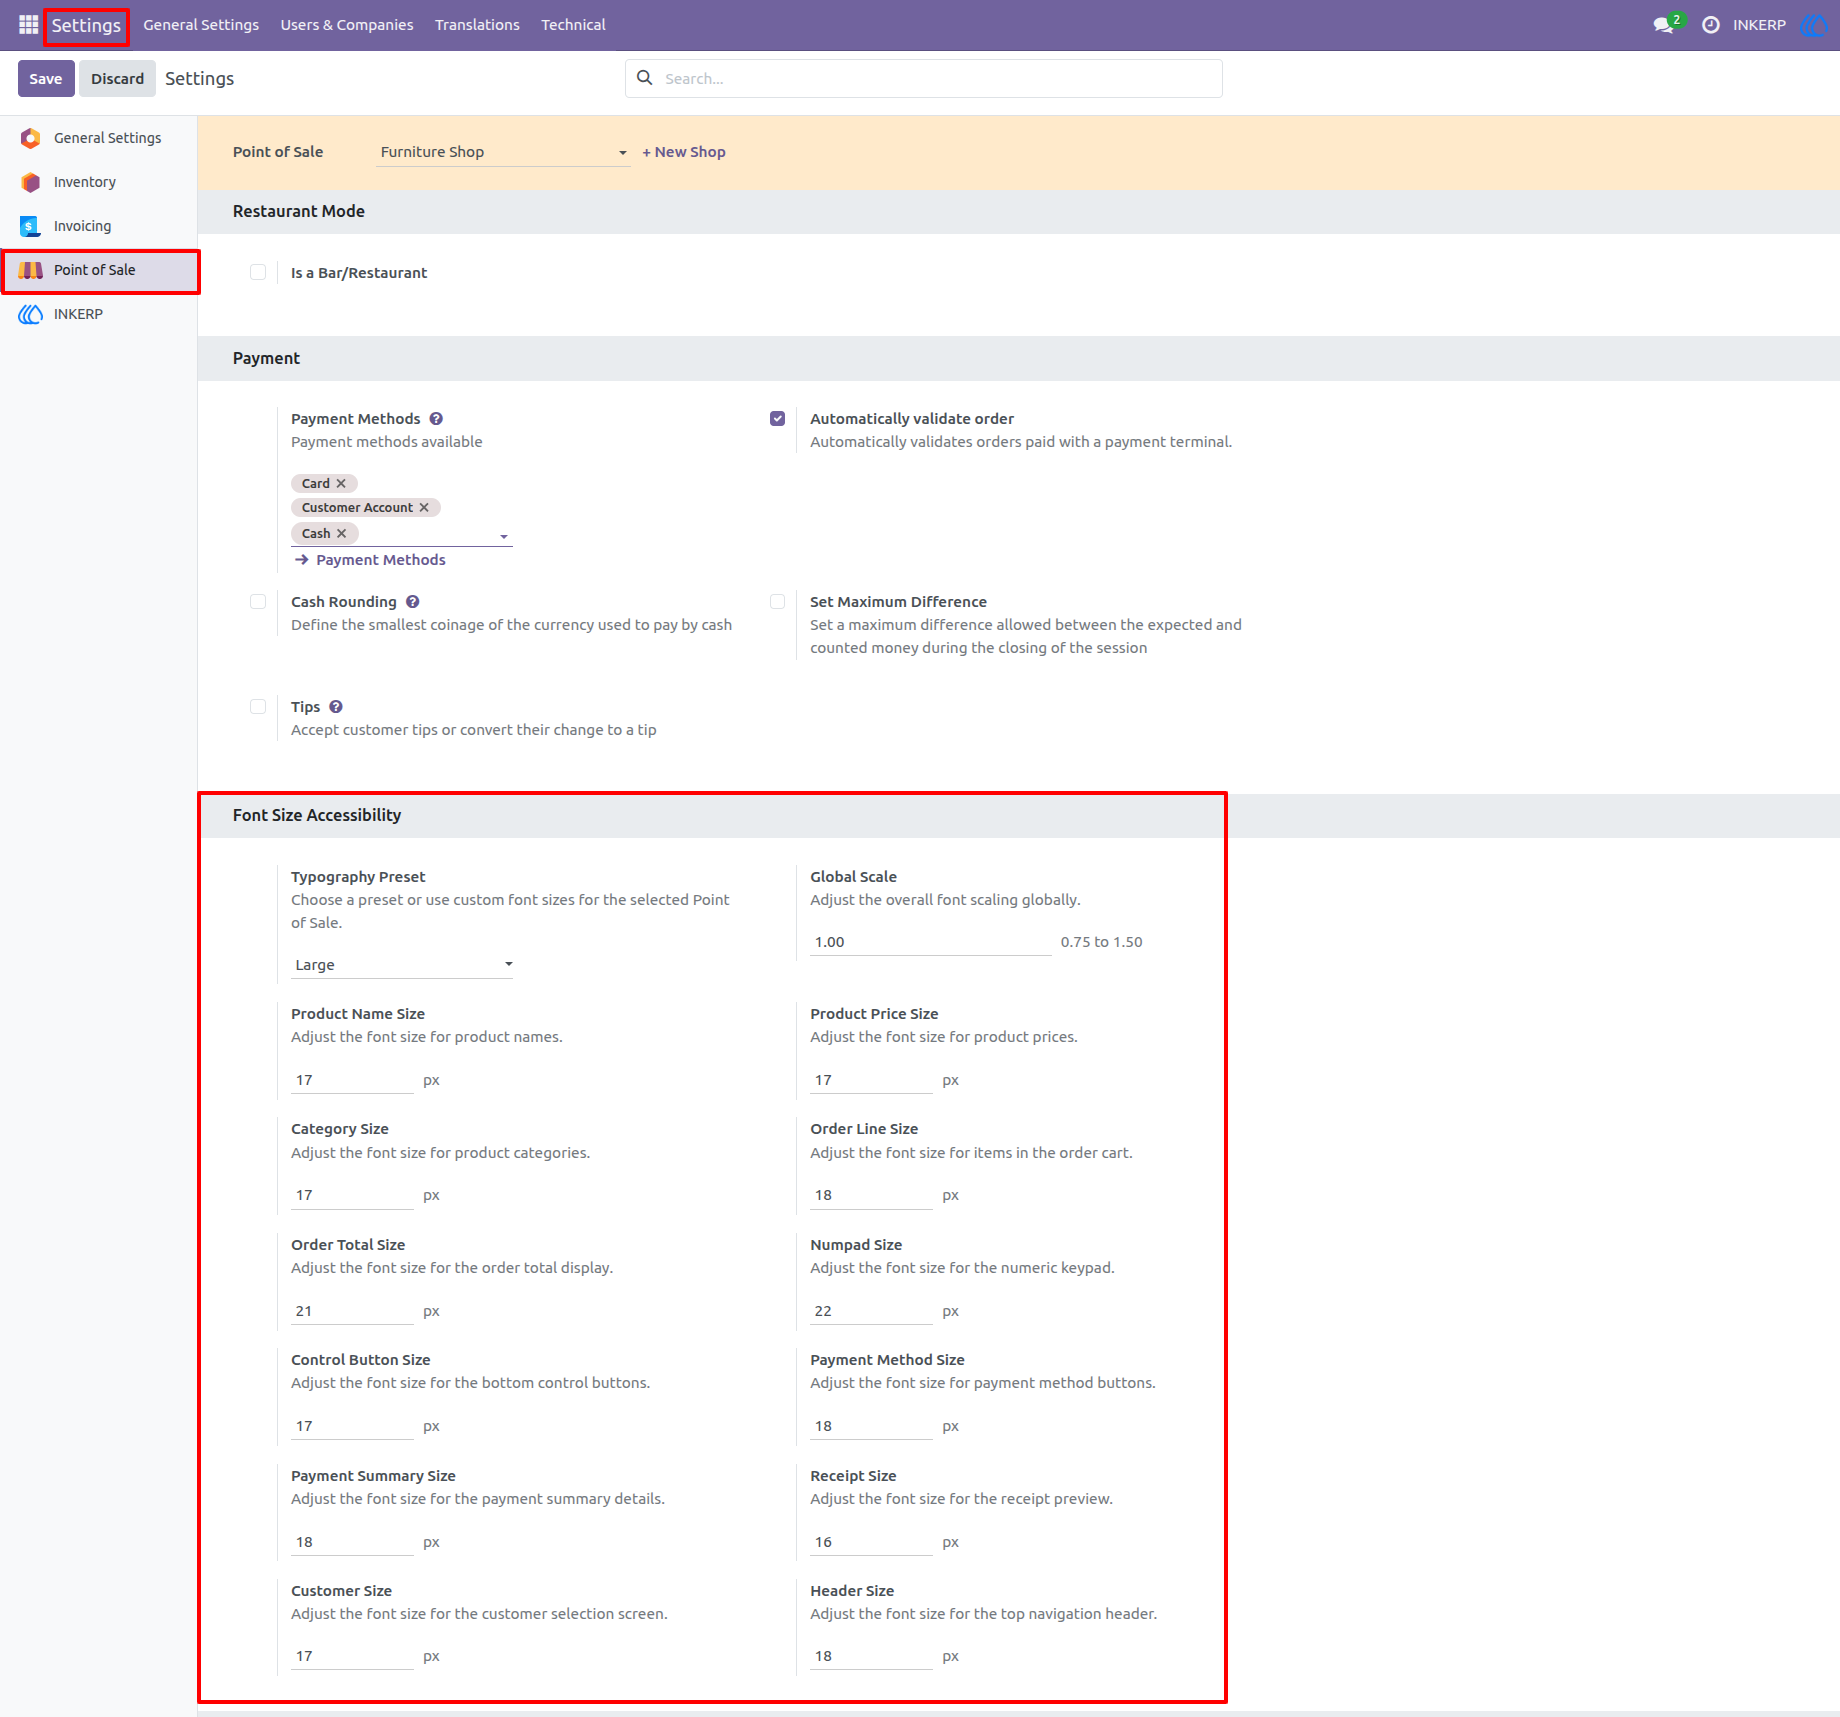Enable Set Maximum Difference checkbox

(x=777, y=602)
